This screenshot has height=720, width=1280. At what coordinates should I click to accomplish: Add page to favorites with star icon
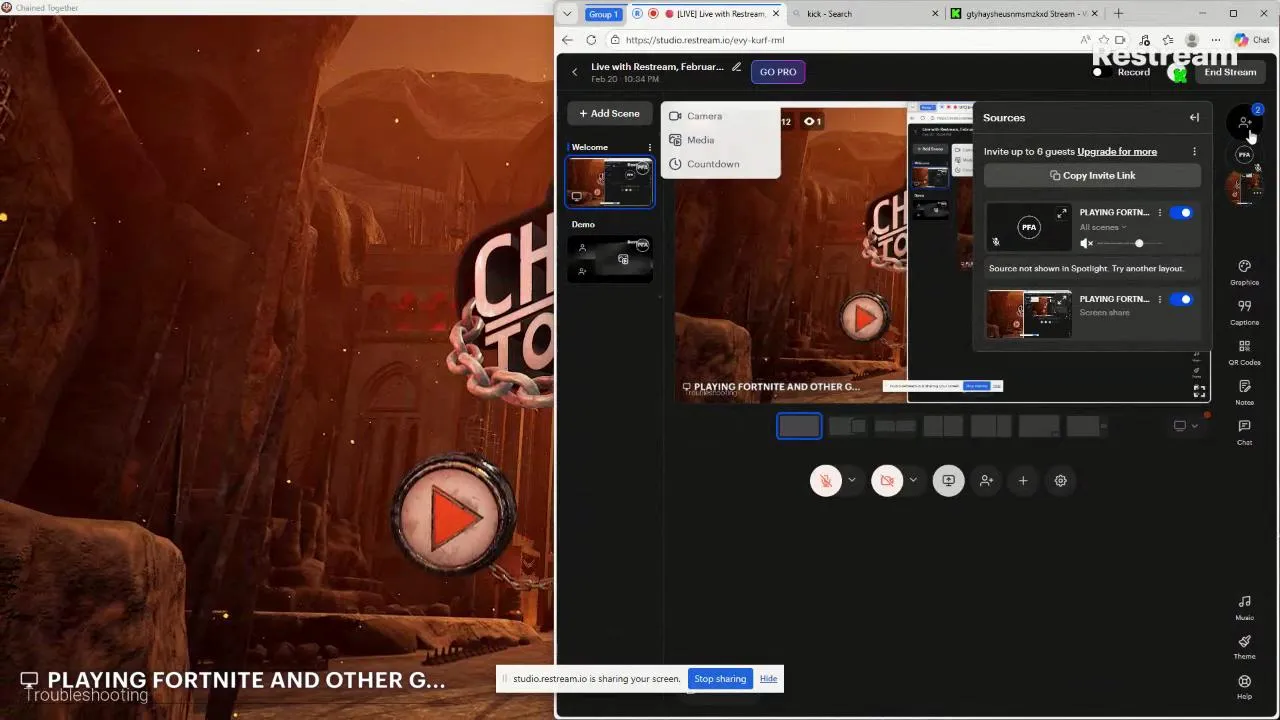click(1104, 40)
